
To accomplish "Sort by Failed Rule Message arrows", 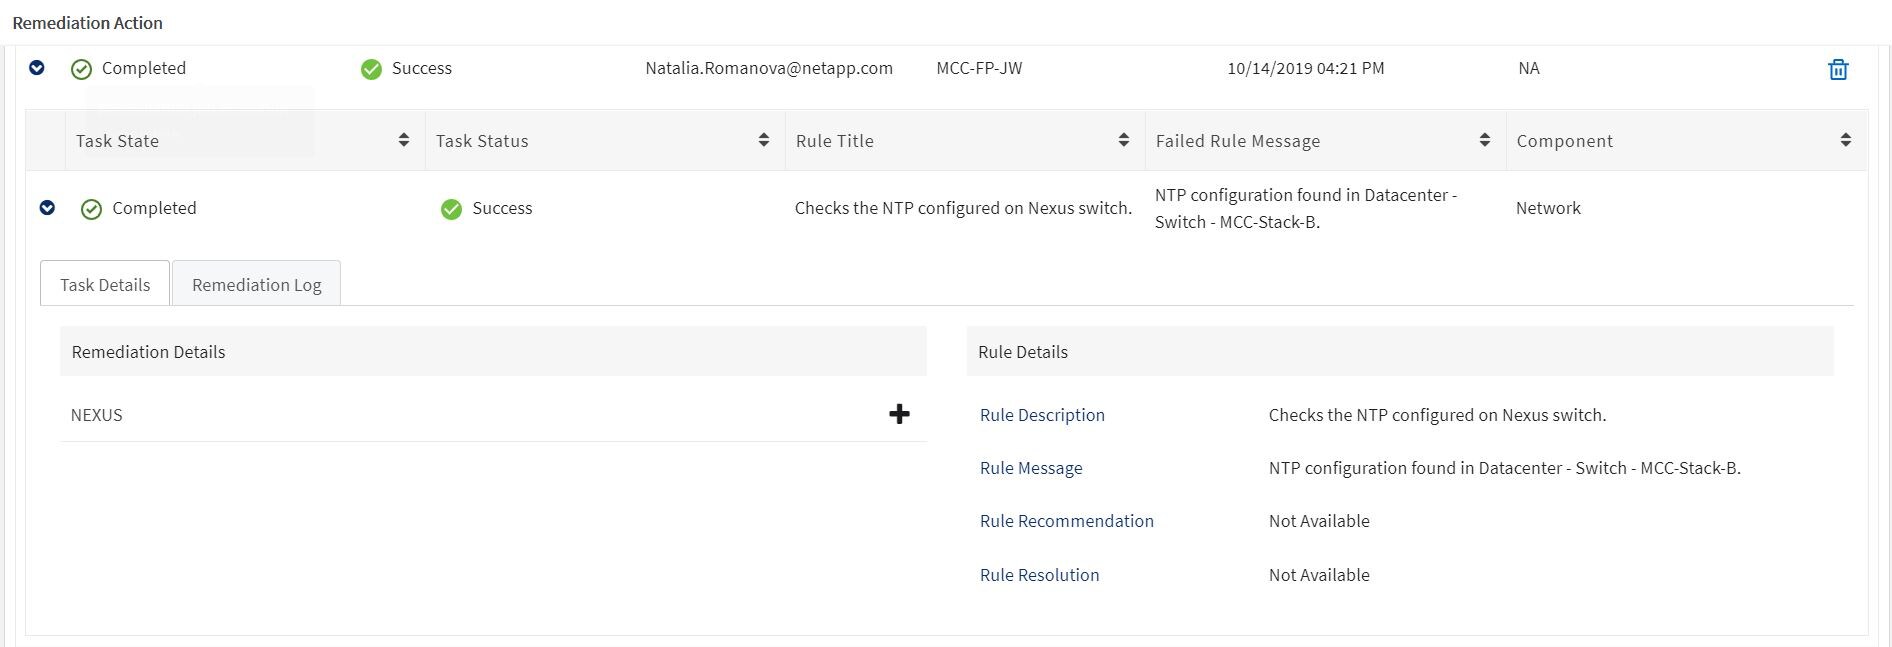I will 1485,140.
